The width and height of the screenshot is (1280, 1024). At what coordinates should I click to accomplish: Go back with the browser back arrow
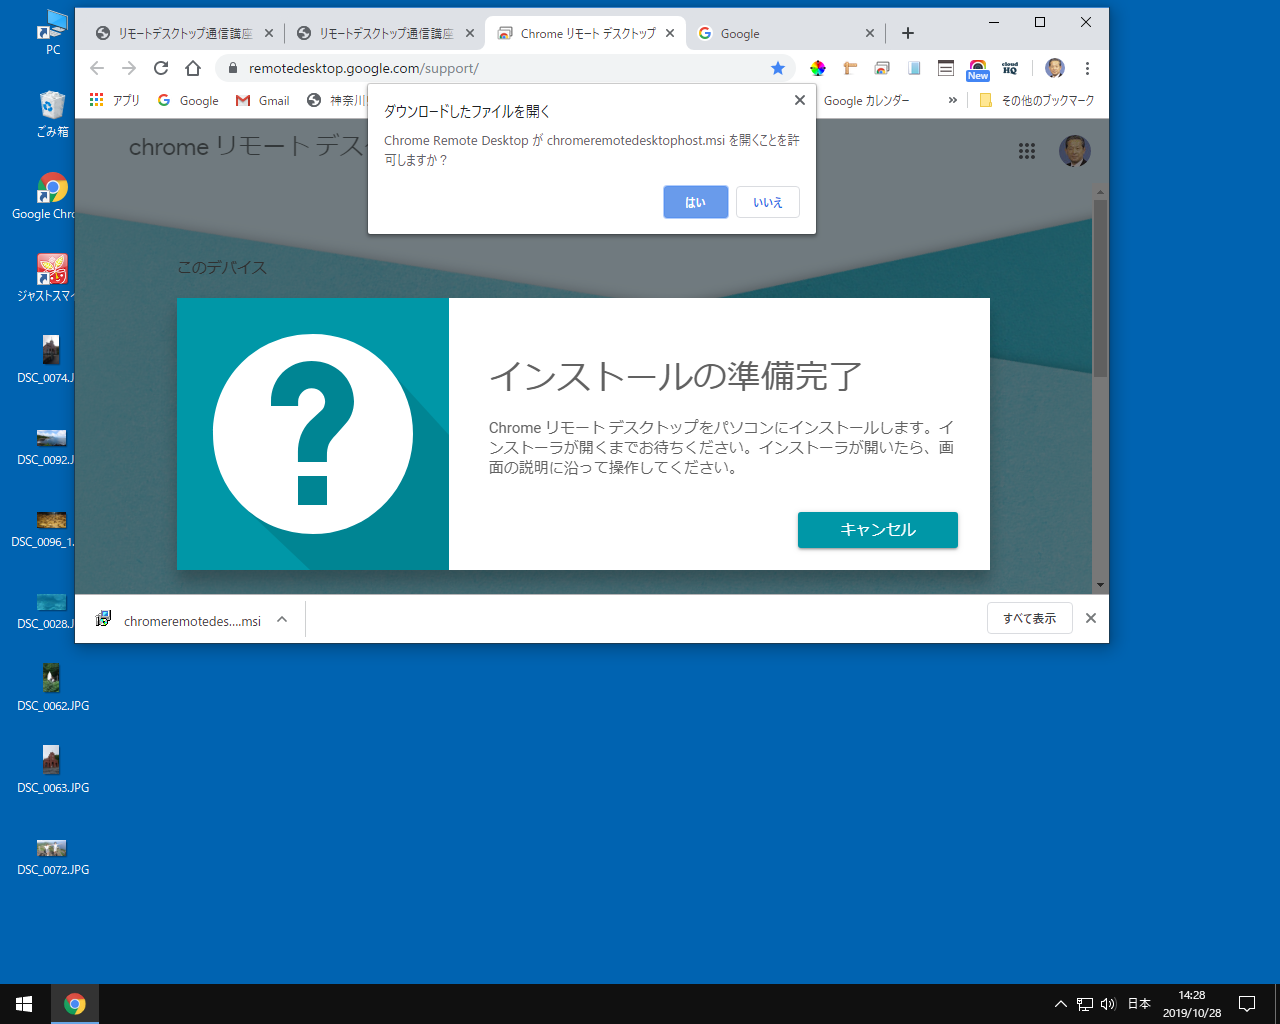[x=97, y=68]
